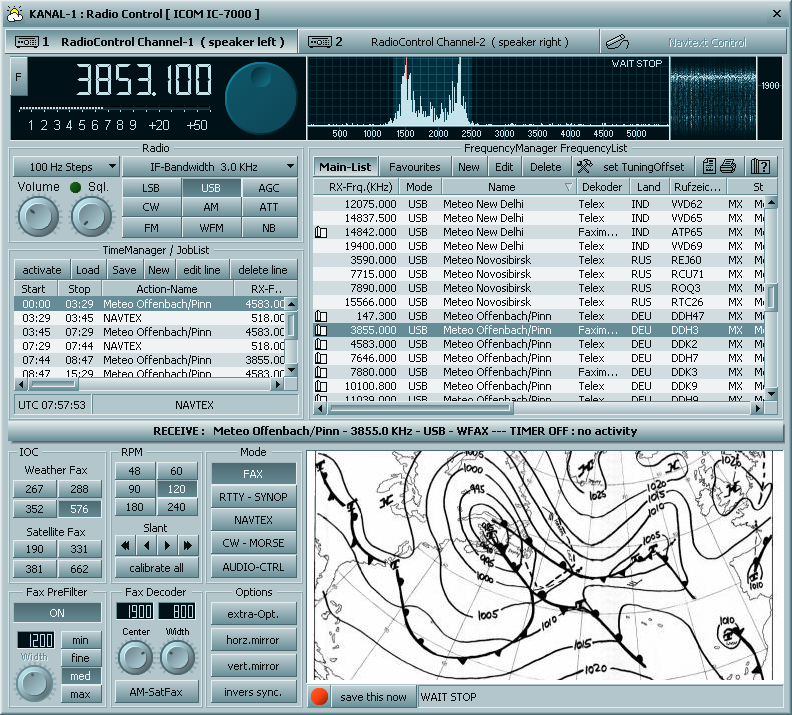Expand the IF-Bandwidth 3.0 KHz dropdown
Viewport: 792px width, 715px height.
(x=210, y=167)
